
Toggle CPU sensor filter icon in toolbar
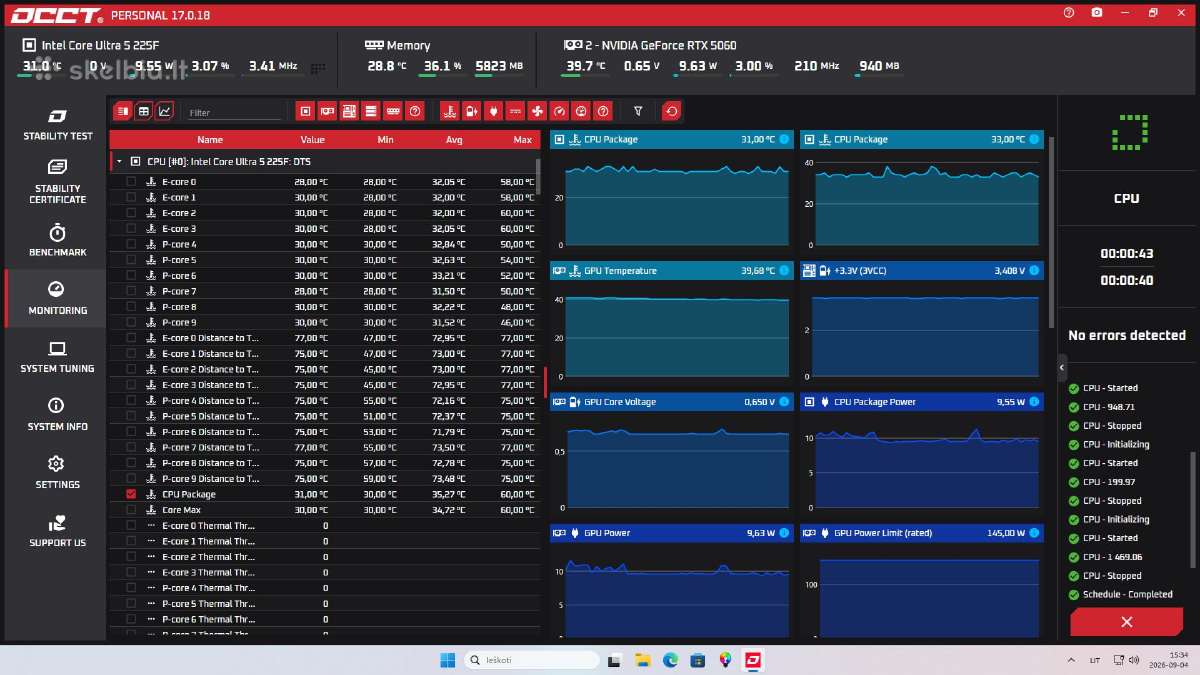click(306, 111)
